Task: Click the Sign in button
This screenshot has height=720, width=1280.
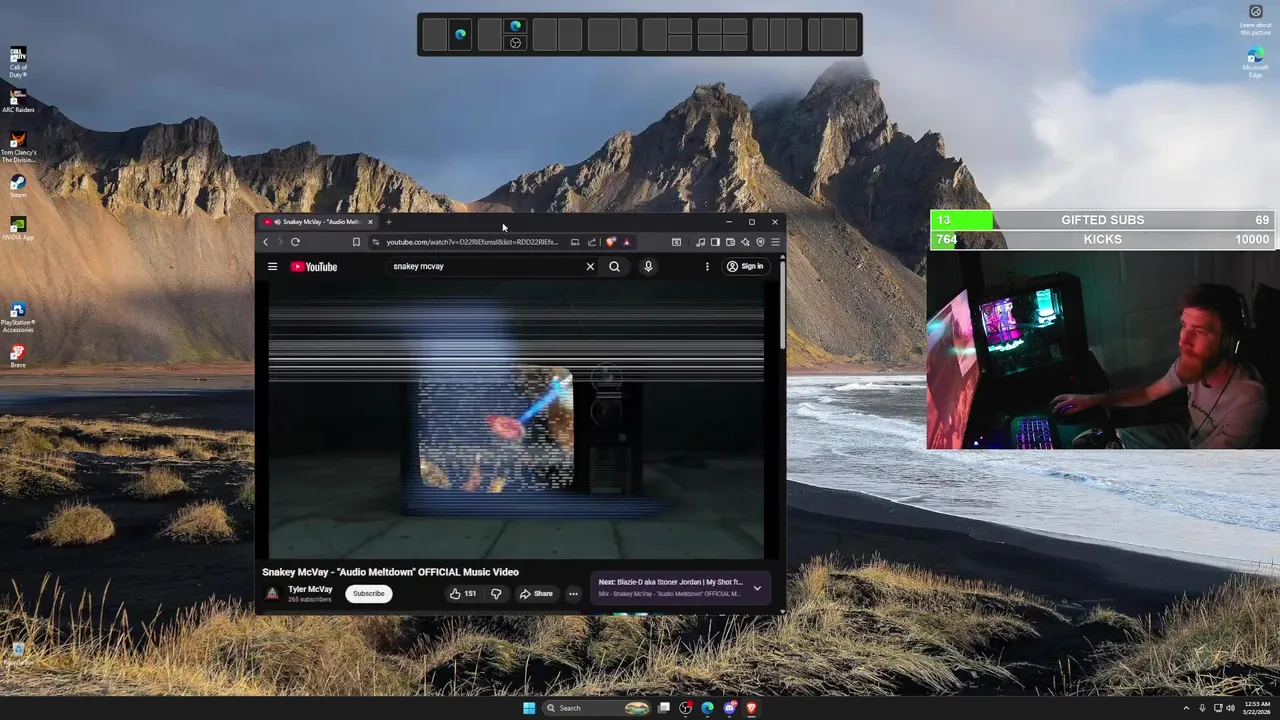Action: [745, 267]
